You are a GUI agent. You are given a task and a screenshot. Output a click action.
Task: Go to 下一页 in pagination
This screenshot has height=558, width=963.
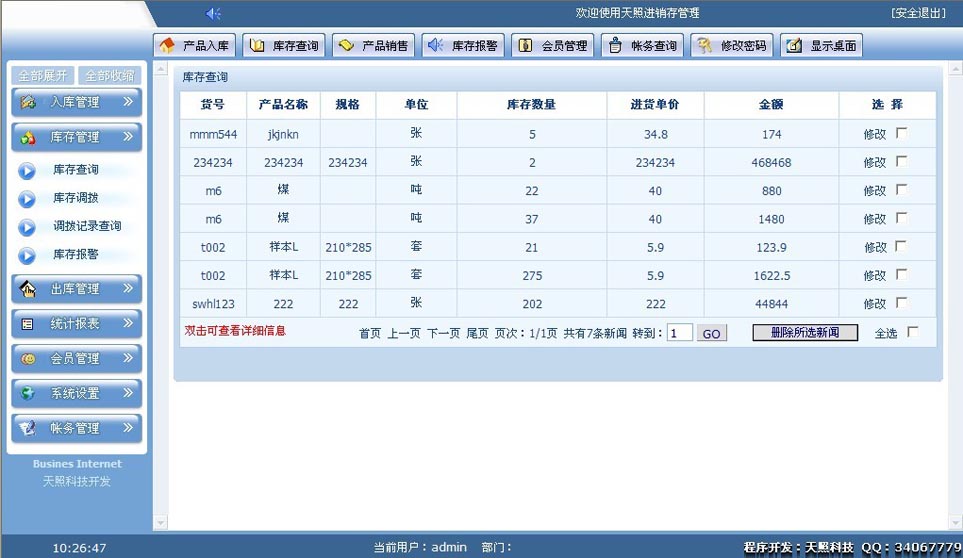[443, 333]
